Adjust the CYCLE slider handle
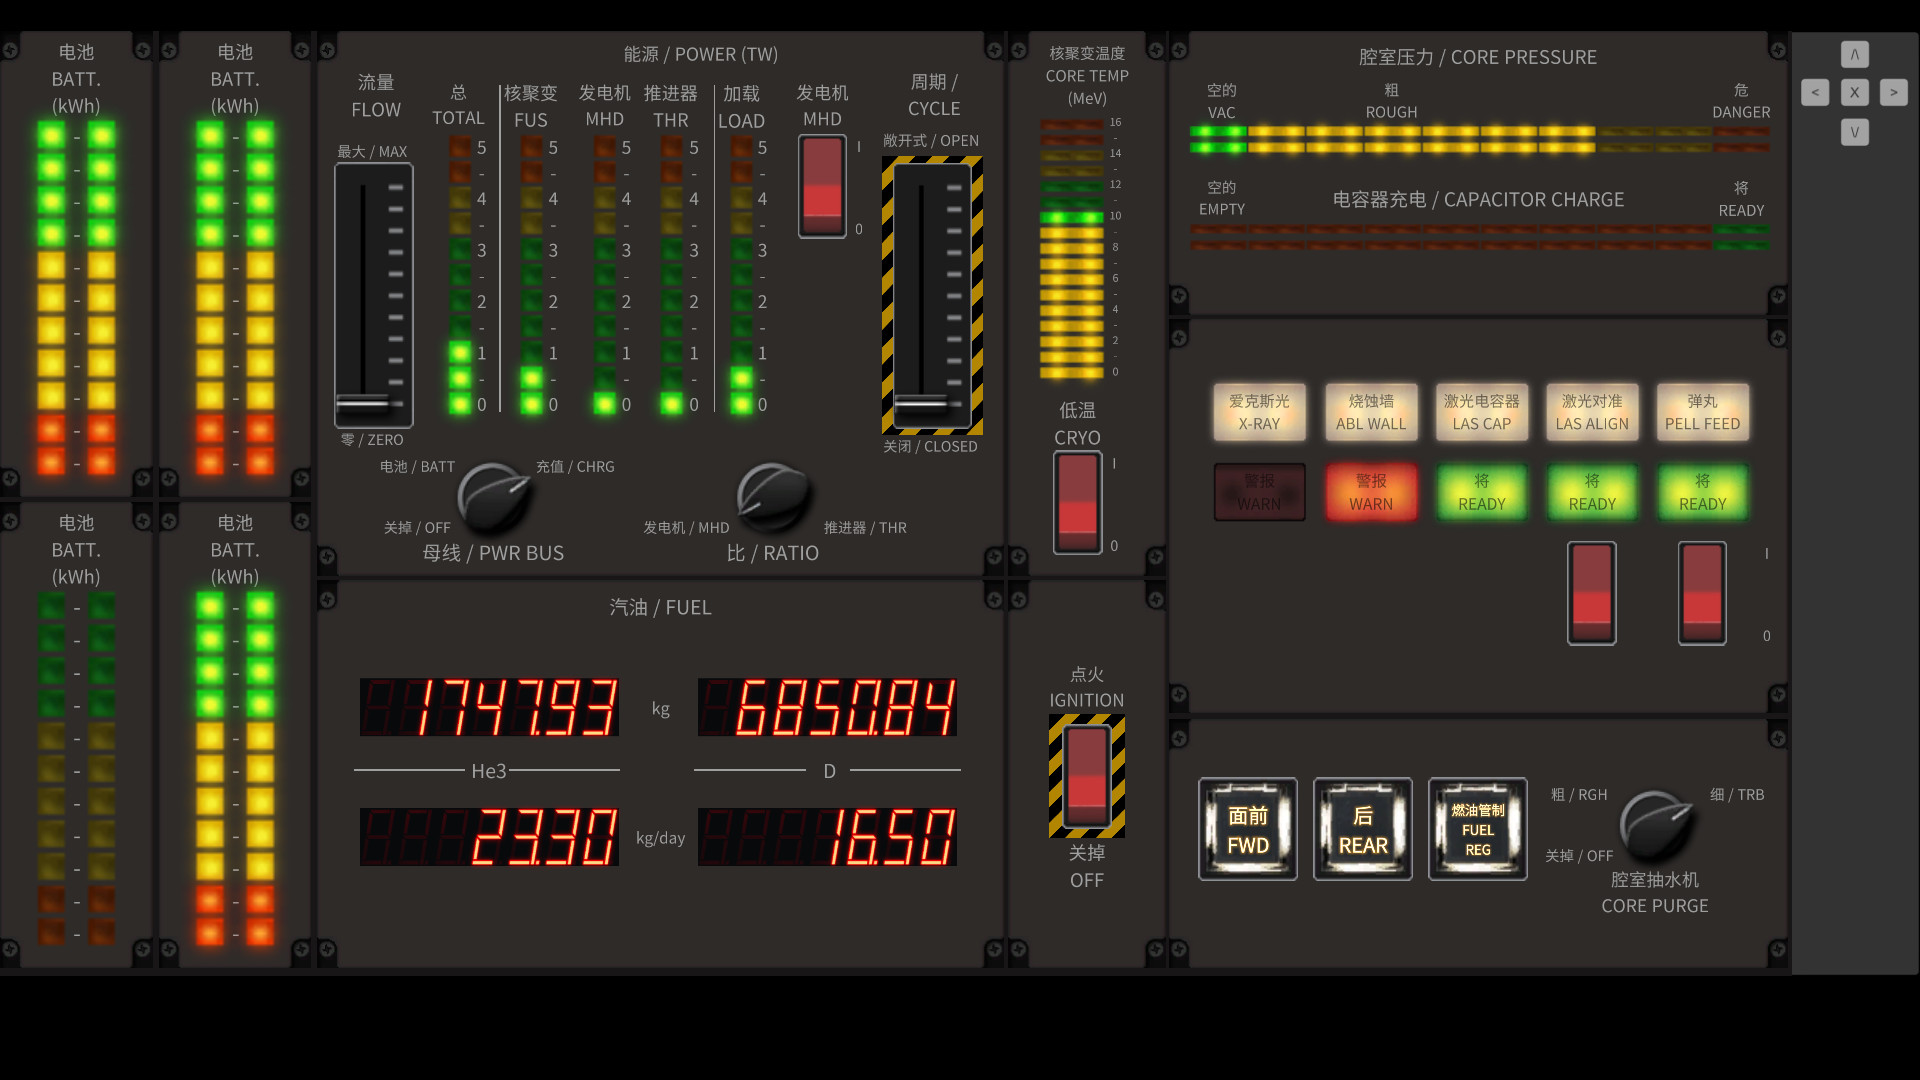 click(x=921, y=404)
